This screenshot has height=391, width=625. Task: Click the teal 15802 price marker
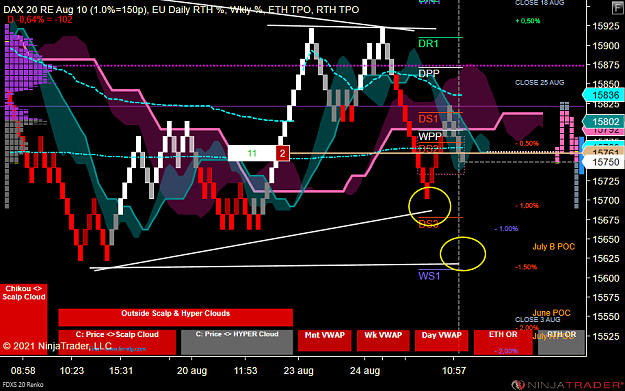pyautogui.click(x=603, y=121)
